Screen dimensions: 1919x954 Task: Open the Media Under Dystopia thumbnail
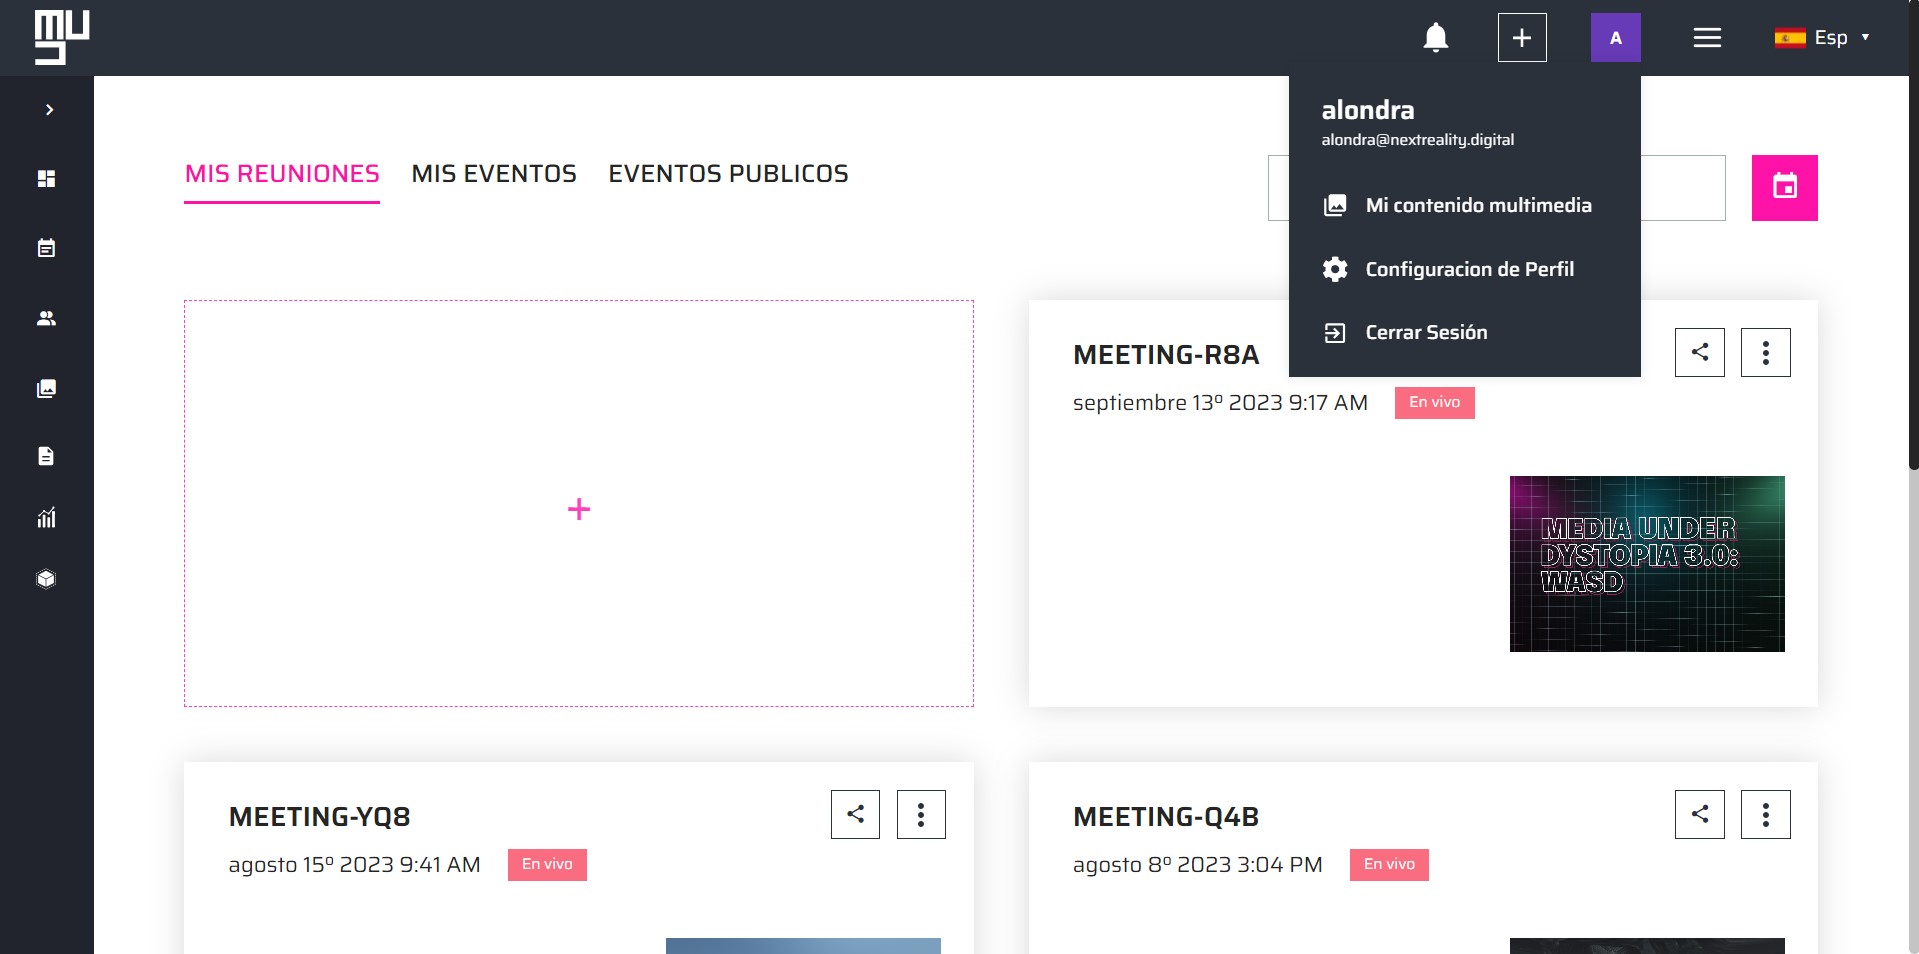tap(1647, 564)
